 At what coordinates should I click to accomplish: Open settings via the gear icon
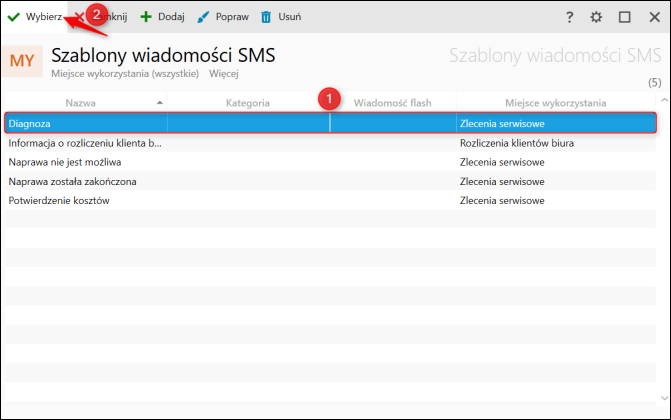pos(596,17)
